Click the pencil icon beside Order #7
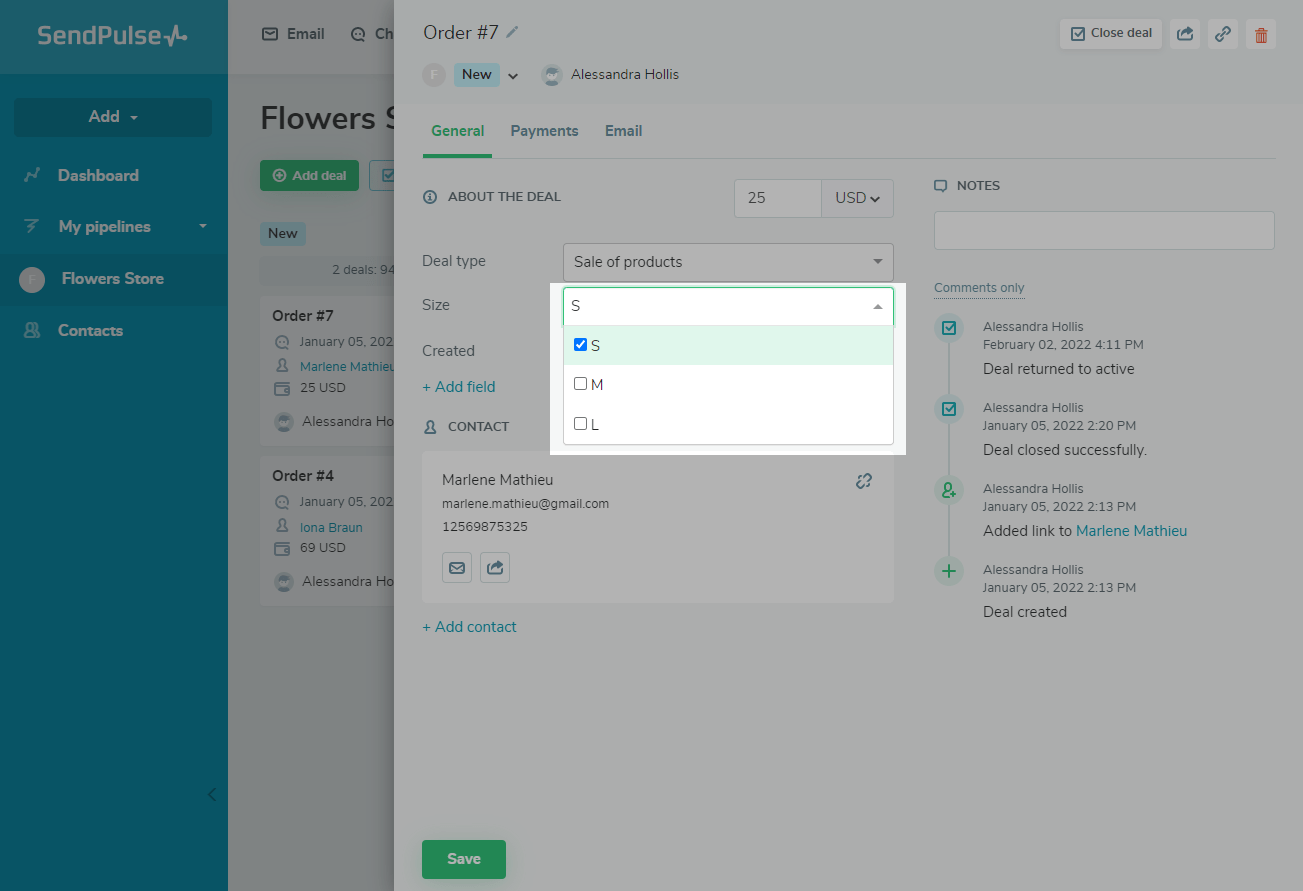Viewport: 1303px width, 891px height. pyautogui.click(x=513, y=32)
